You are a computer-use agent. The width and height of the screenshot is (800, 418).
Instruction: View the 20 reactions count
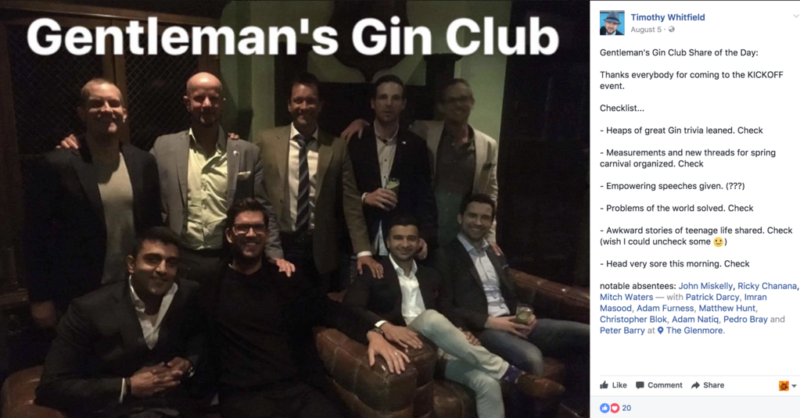click(627, 408)
